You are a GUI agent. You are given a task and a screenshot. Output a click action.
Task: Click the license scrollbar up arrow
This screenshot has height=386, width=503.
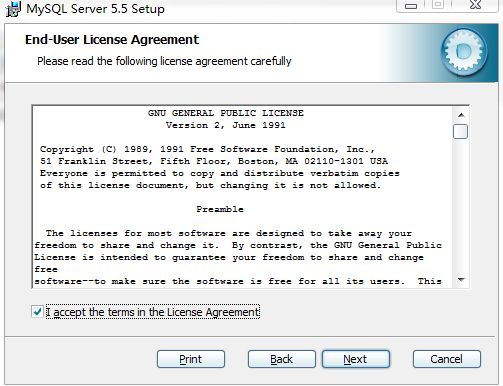(x=461, y=115)
